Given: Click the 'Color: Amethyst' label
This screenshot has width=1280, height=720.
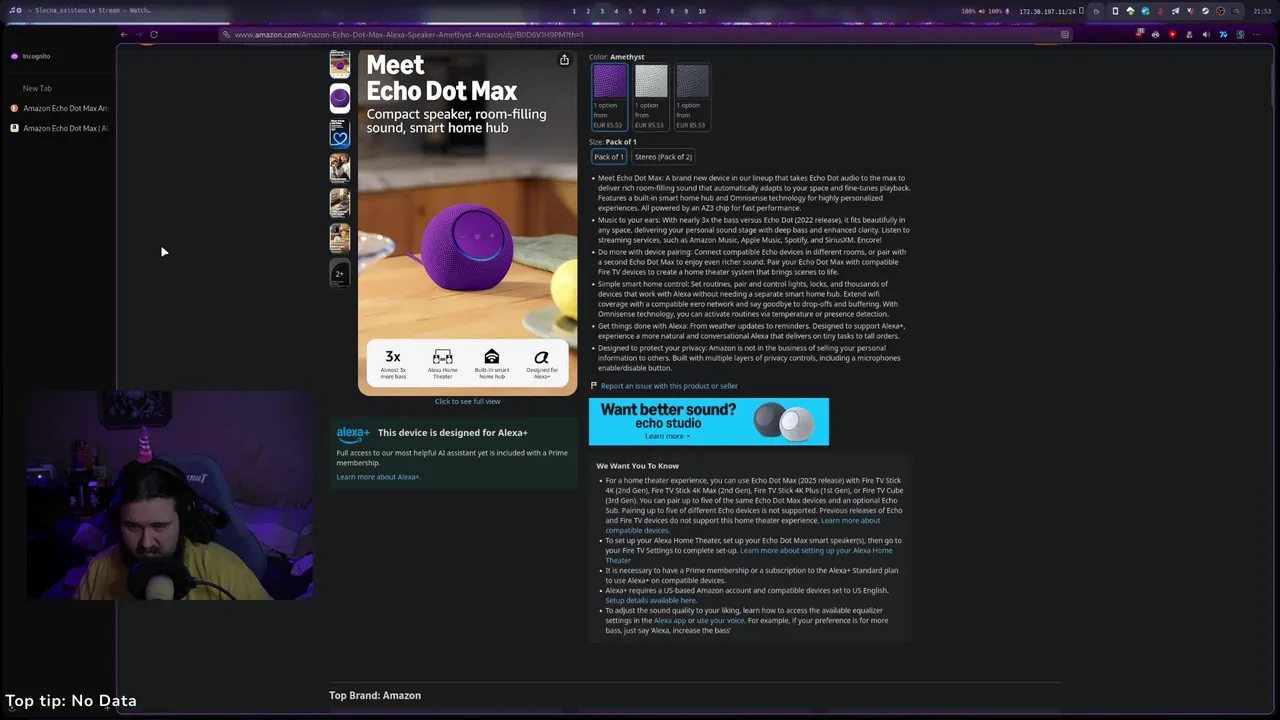Looking at the screenshot, I should (x=616, y=57).
